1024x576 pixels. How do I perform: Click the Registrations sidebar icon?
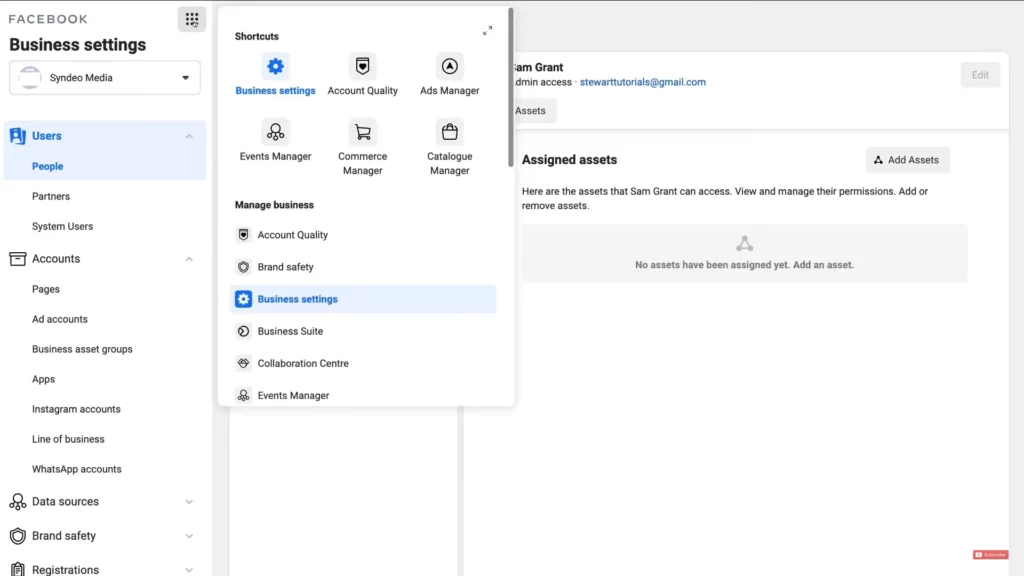point(18,569)
